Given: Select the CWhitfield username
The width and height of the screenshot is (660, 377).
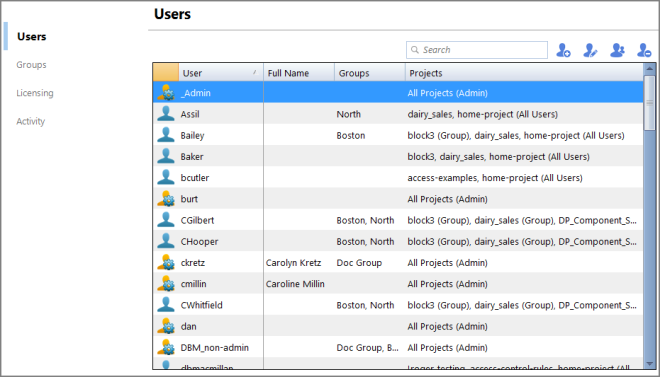Looking at the screenshot, I should pos(202,305).
